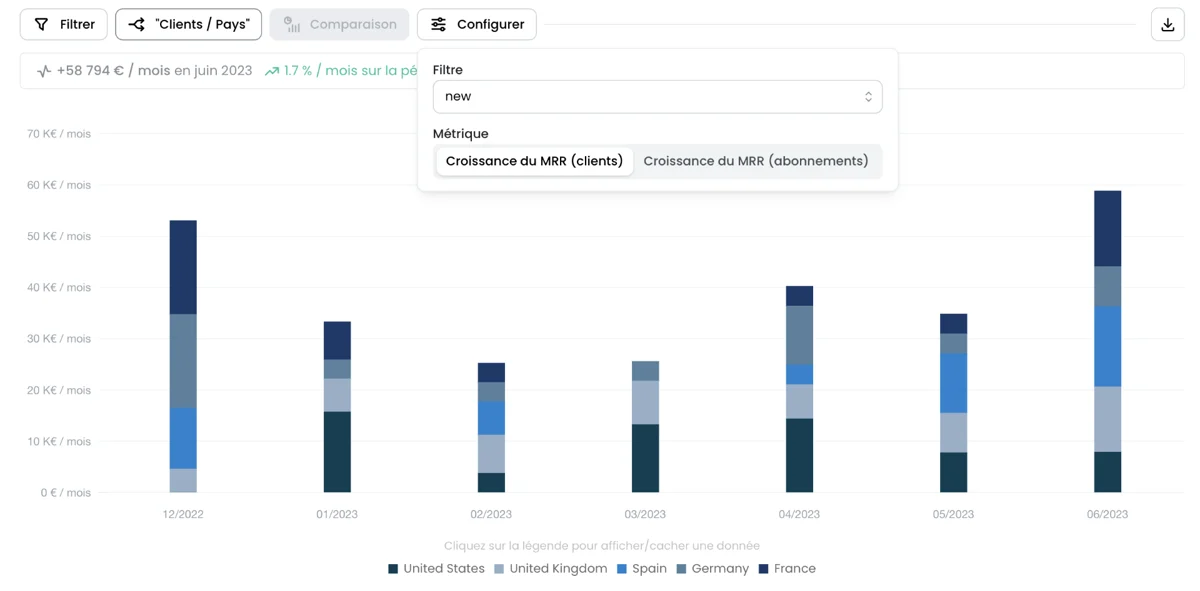Viewport: 1200px width, 591px height.
Task: Click the funnel icon in Filtrer
Action: [x=41, y=24]
